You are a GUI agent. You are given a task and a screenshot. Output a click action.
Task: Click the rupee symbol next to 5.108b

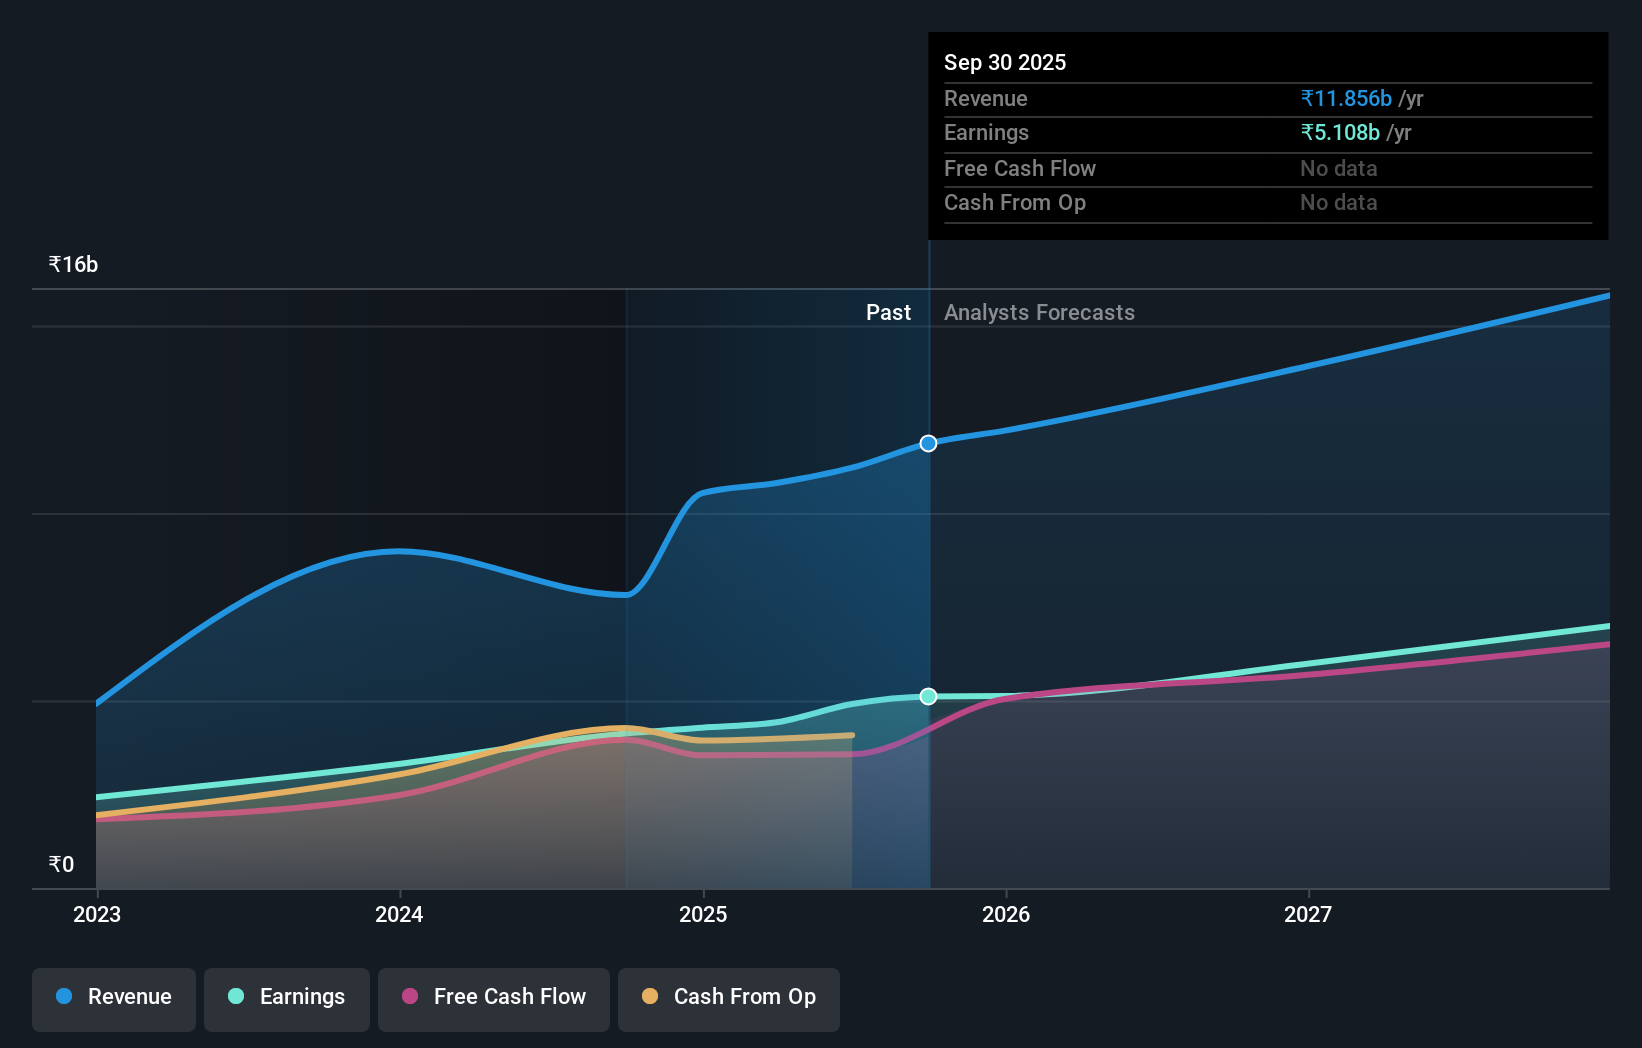pos(1308,132)
